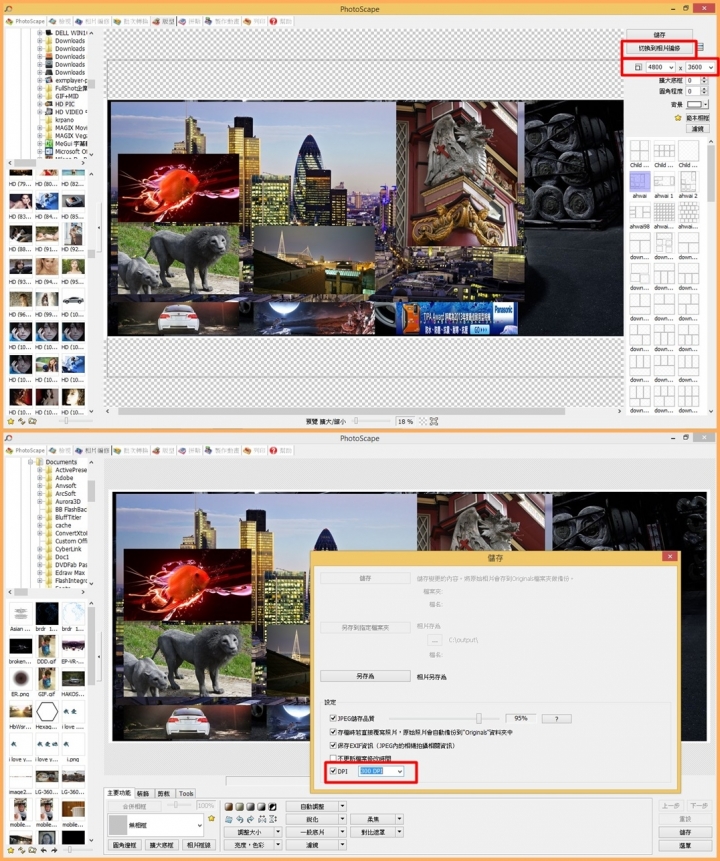Click the yellow star beside the template frame button
720x861 pixels.
tap(678, 118)
